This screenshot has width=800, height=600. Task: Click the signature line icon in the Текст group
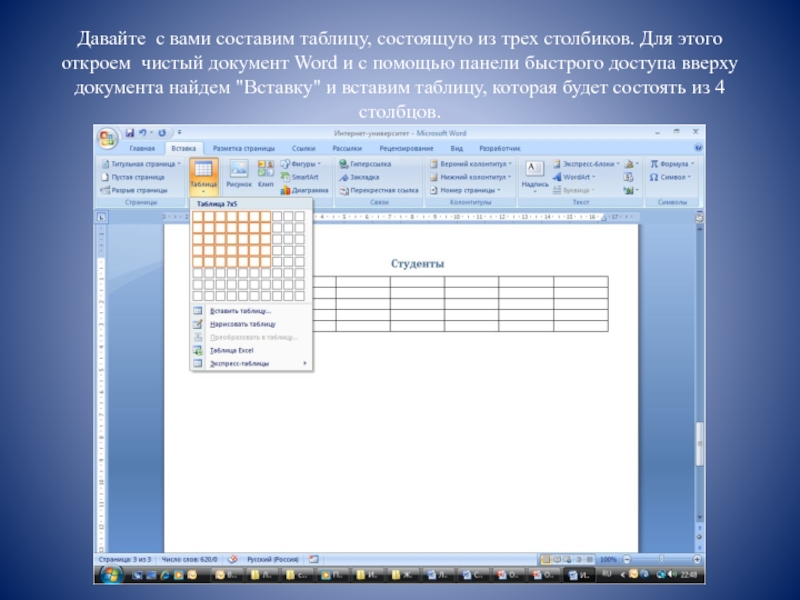[x=631, y=164]
